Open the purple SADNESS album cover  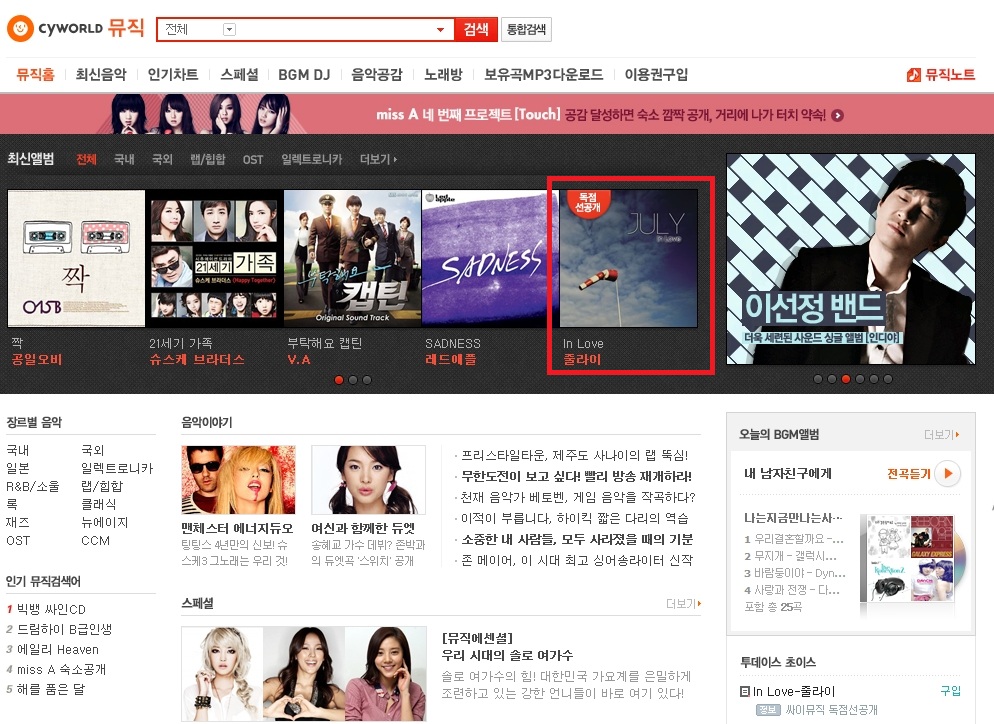click(490, 258)
